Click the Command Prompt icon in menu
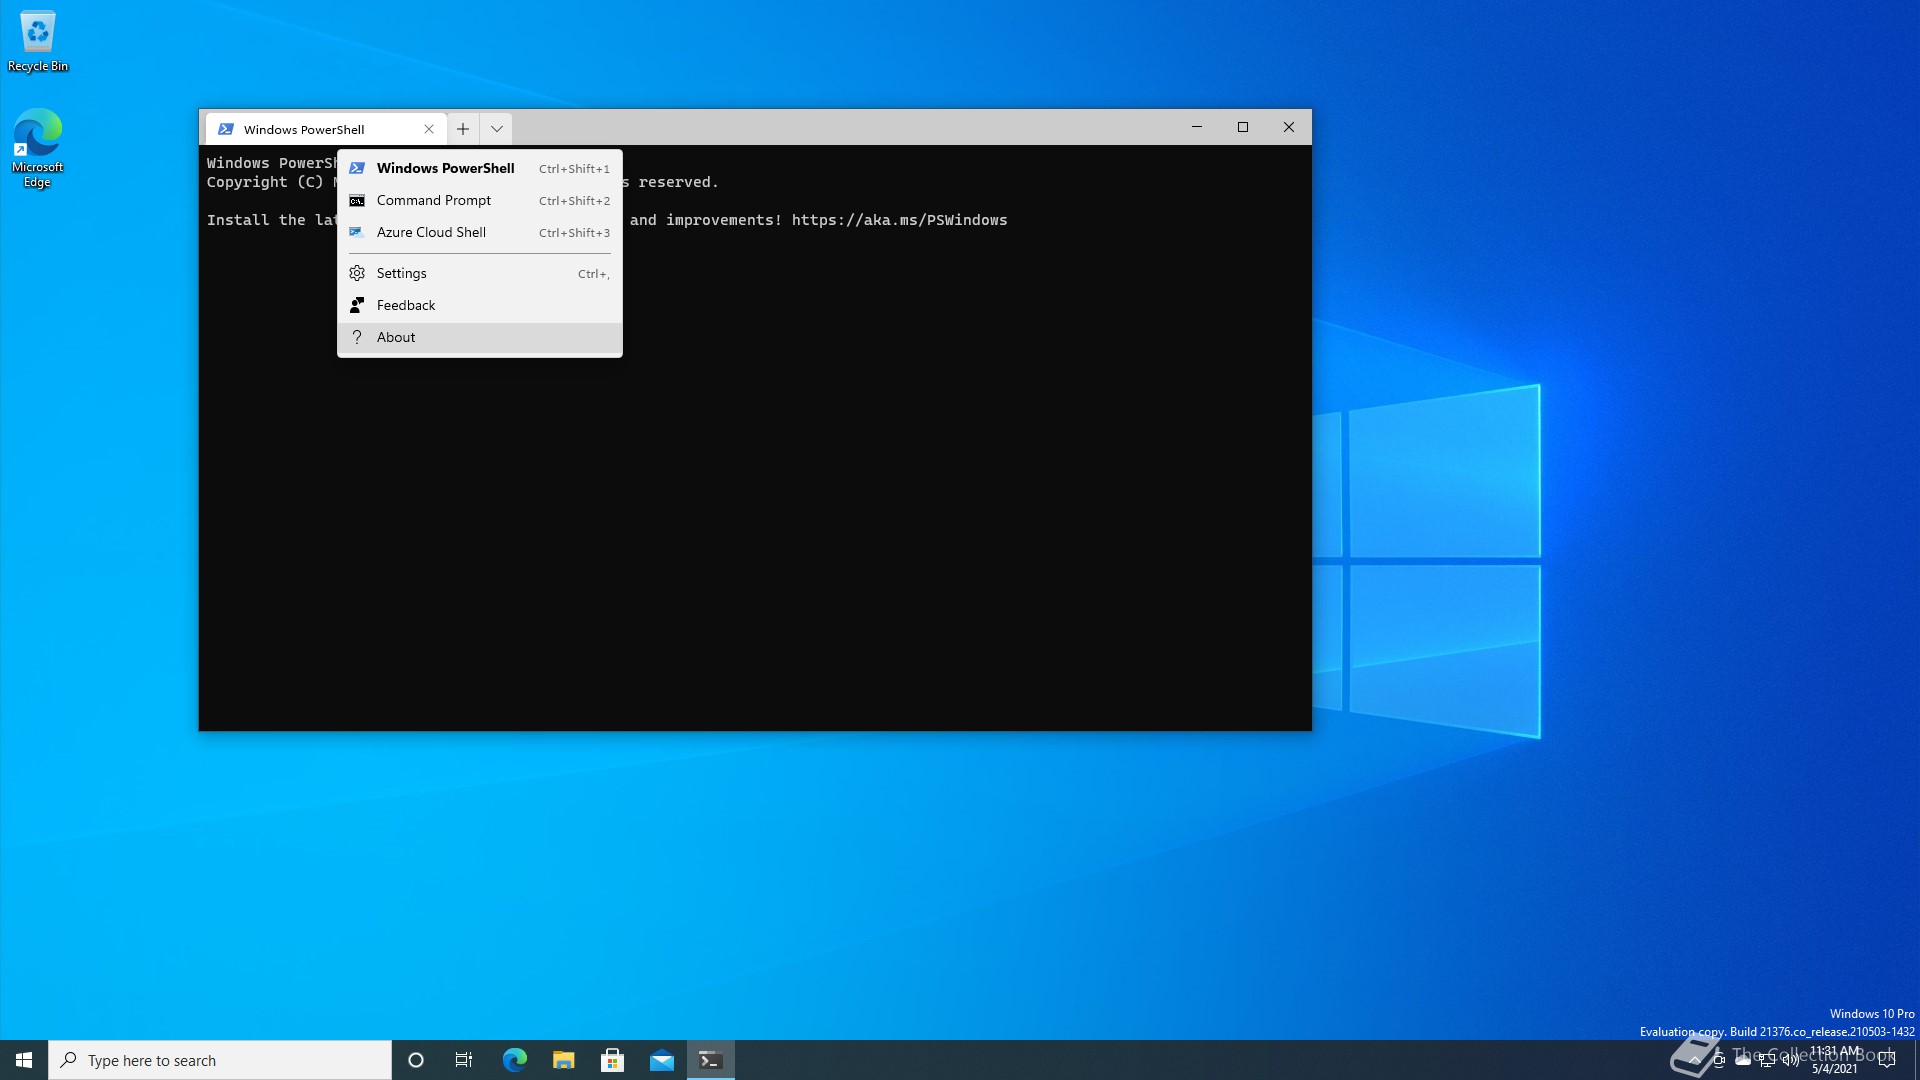The width and height of the screenshot is (1920, 1080). (x=357, y=200)
